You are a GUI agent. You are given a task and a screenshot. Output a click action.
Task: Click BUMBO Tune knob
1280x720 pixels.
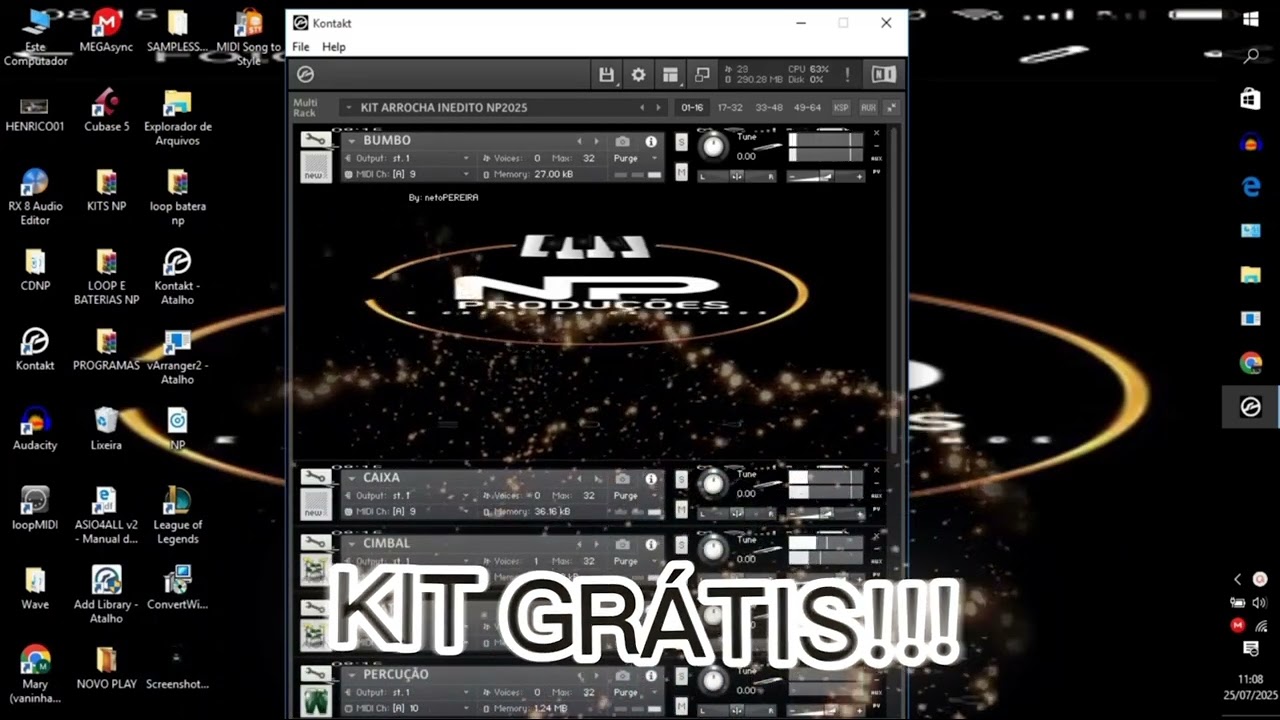[713, 147]
